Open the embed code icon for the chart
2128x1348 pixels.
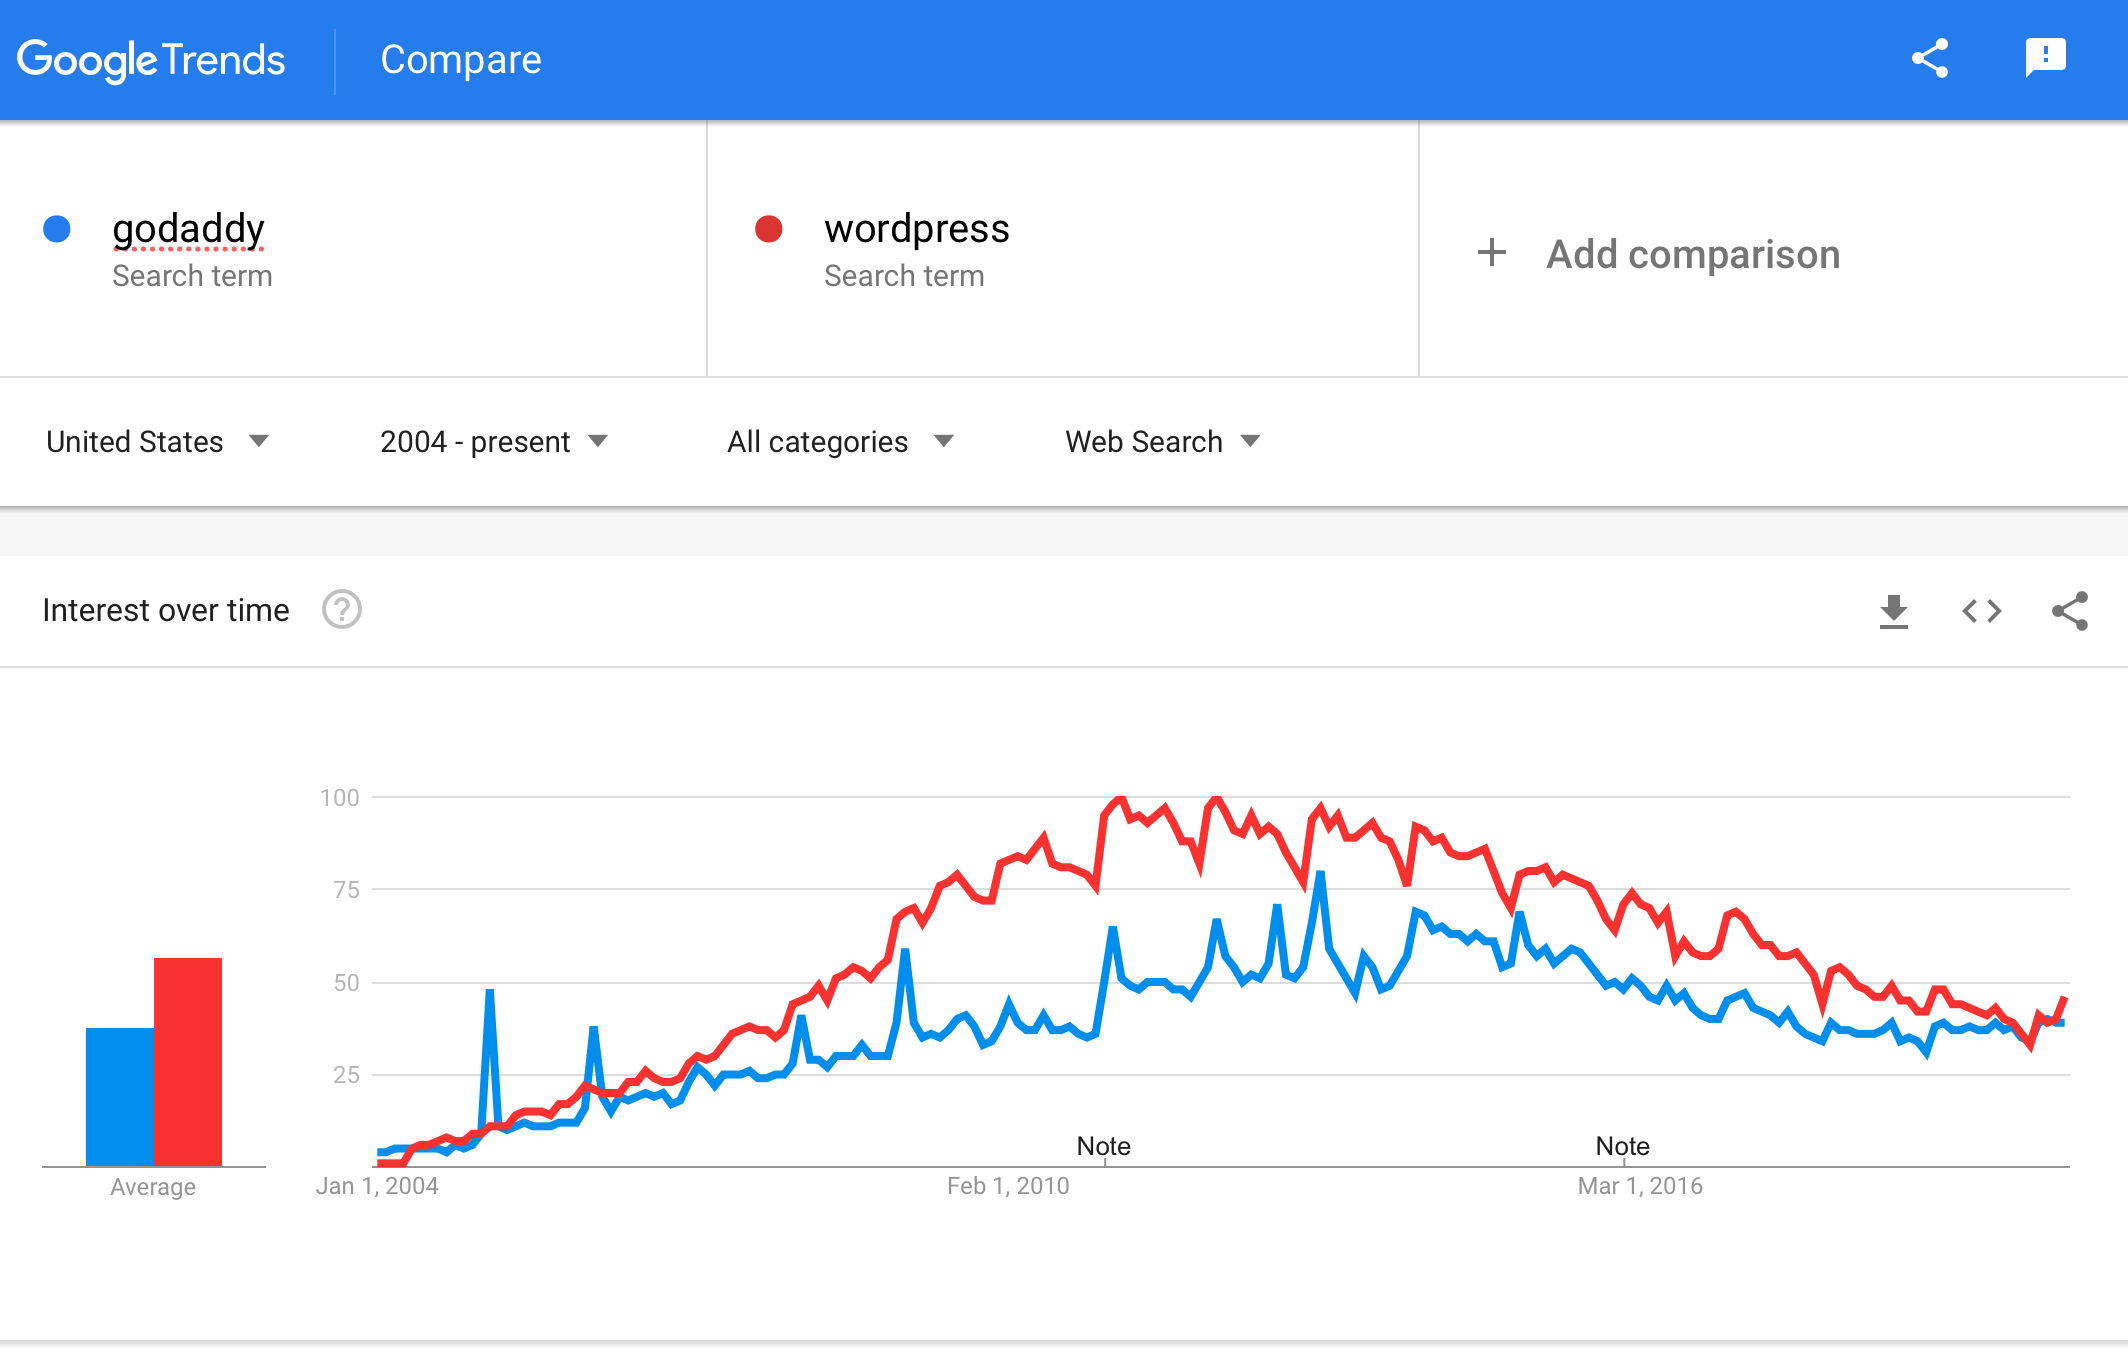(1980, 611)
